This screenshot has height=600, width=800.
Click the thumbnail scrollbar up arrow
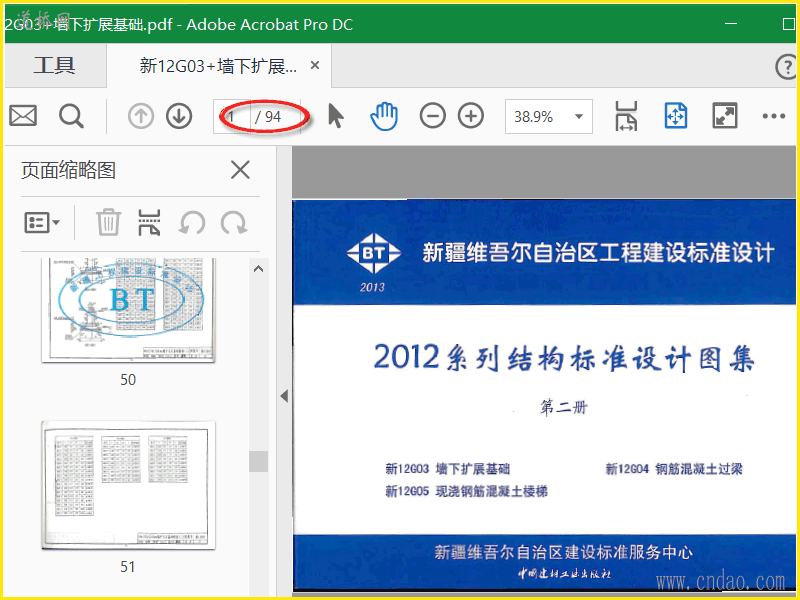259,268
